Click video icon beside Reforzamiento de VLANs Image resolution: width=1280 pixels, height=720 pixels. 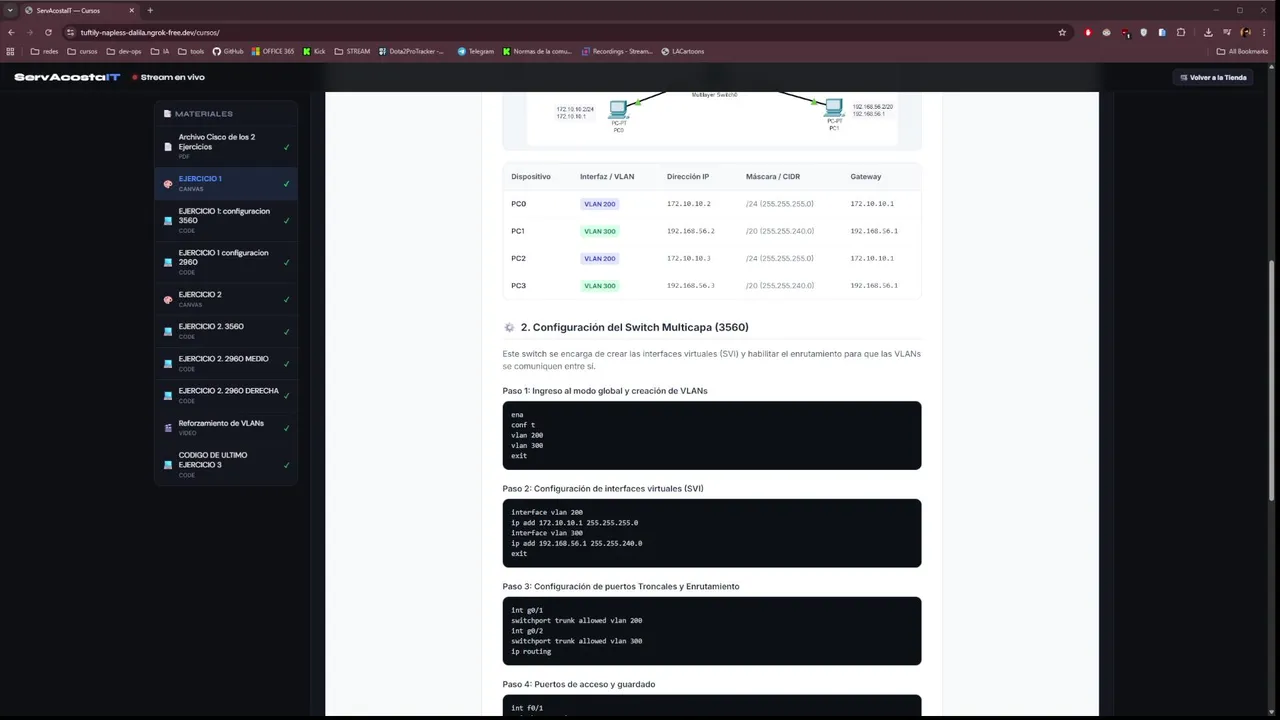(168, 427)
